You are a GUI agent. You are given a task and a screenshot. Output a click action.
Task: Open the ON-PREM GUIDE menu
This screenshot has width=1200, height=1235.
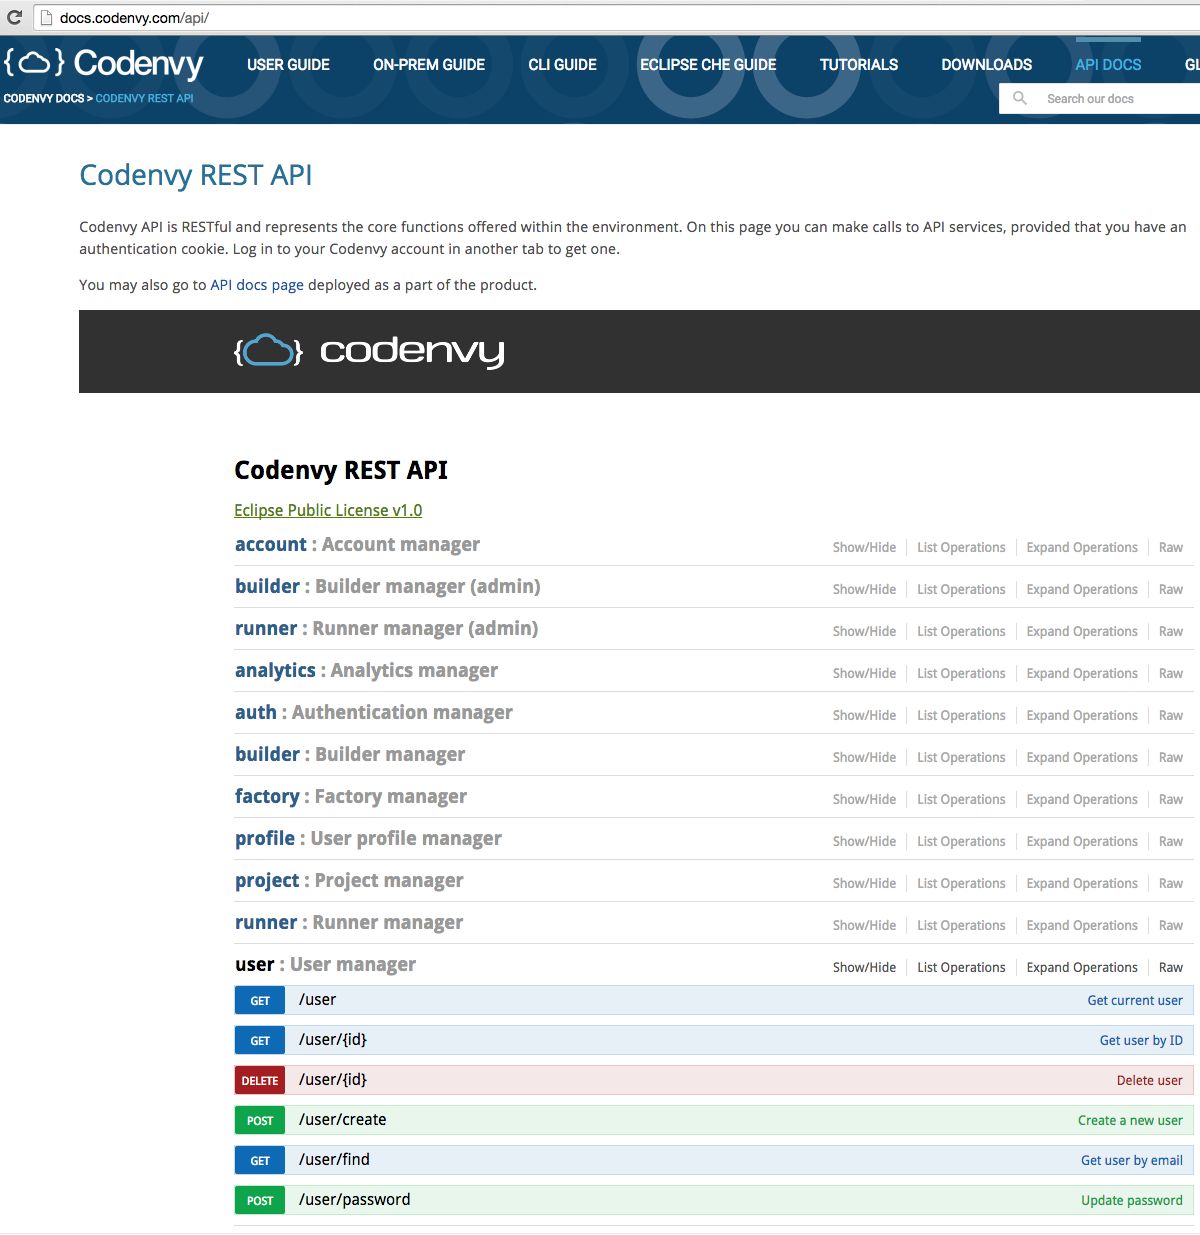pos(429,64)
